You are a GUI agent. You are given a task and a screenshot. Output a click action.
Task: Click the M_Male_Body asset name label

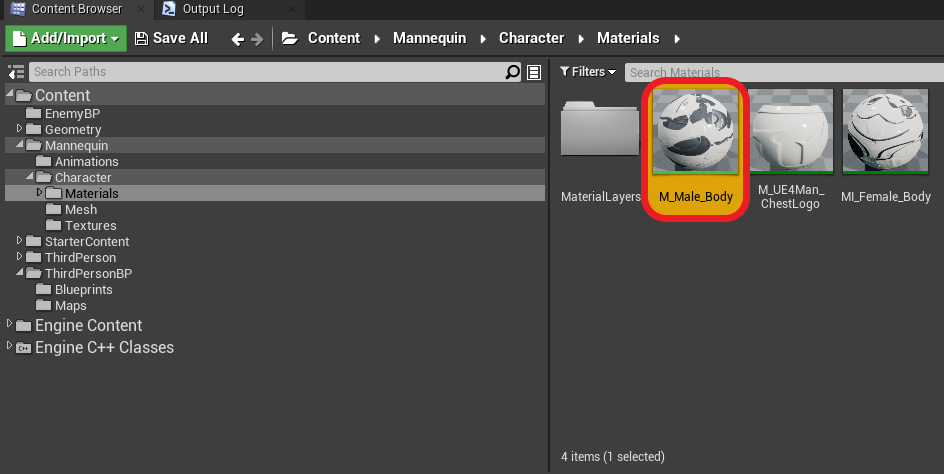[695, 196]
